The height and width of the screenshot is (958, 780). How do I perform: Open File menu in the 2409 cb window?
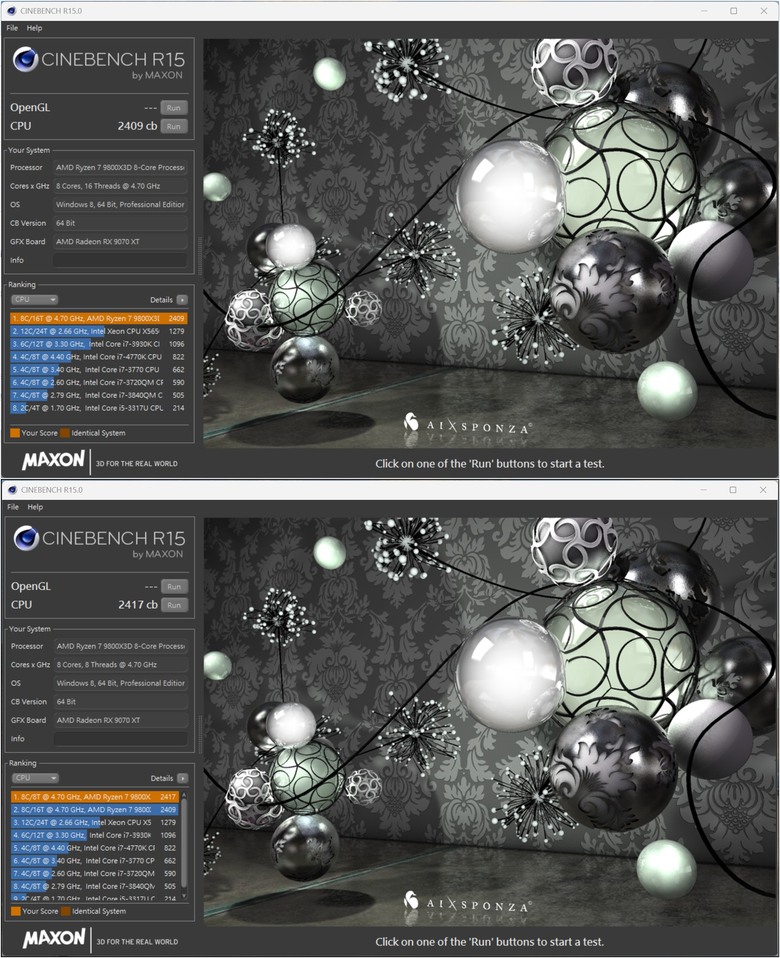(x=12, y=28)
